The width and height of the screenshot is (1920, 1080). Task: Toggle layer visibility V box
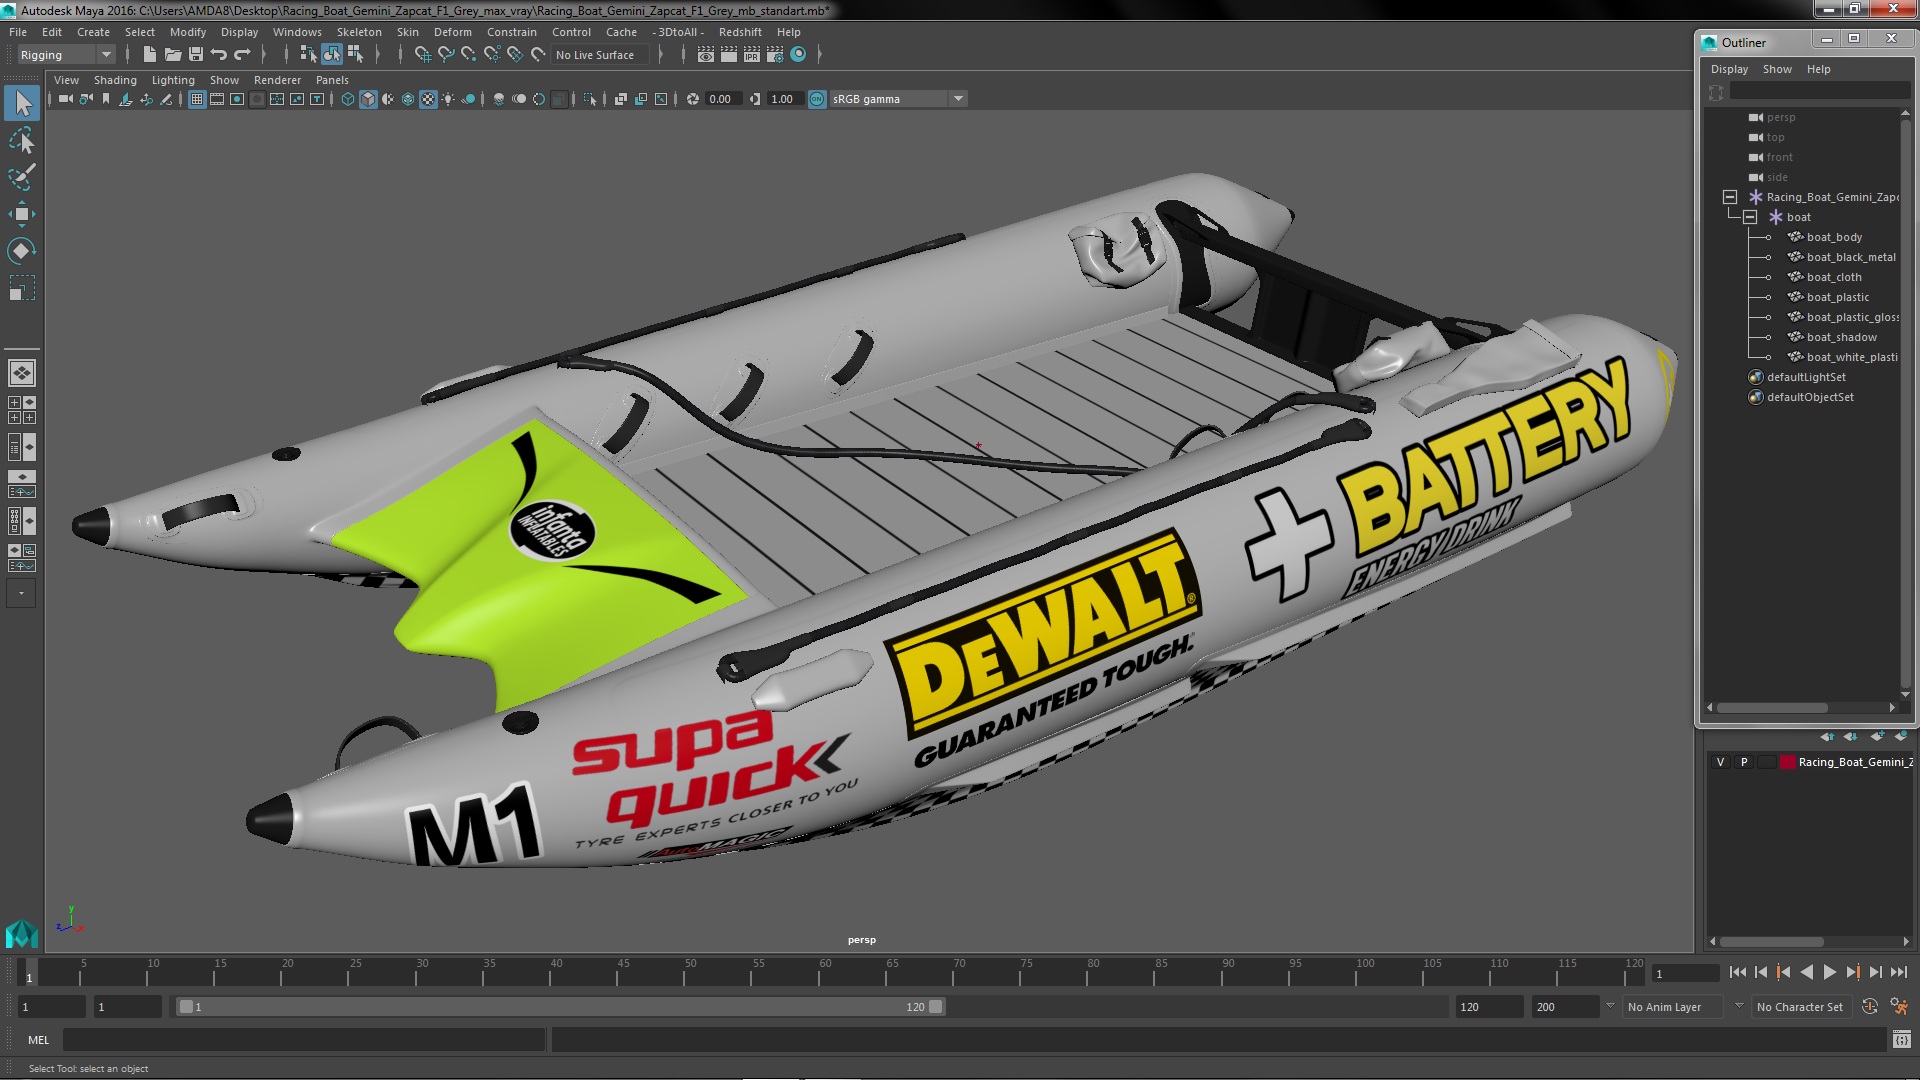coord(1720,762)
